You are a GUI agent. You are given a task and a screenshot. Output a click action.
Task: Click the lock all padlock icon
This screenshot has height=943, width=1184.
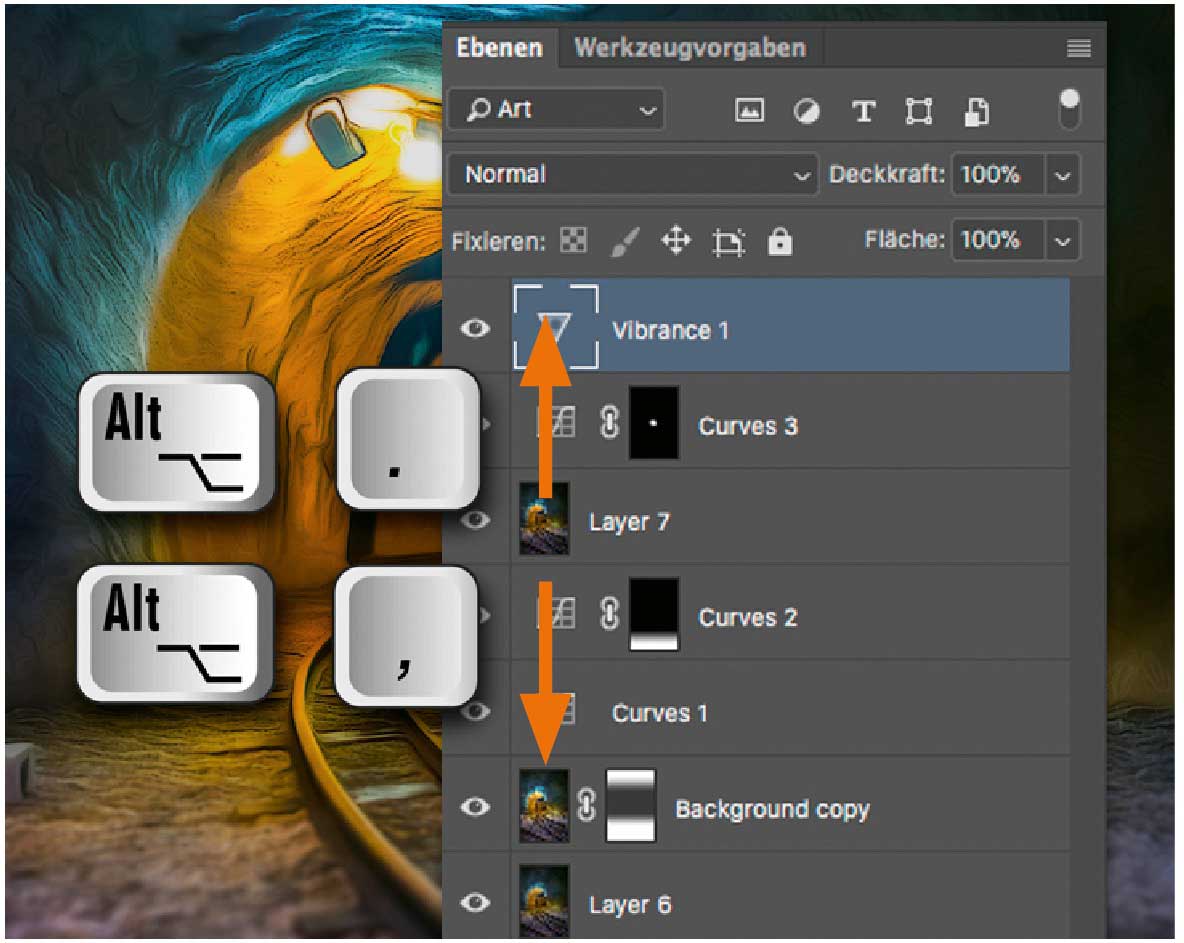coord(779,241)
